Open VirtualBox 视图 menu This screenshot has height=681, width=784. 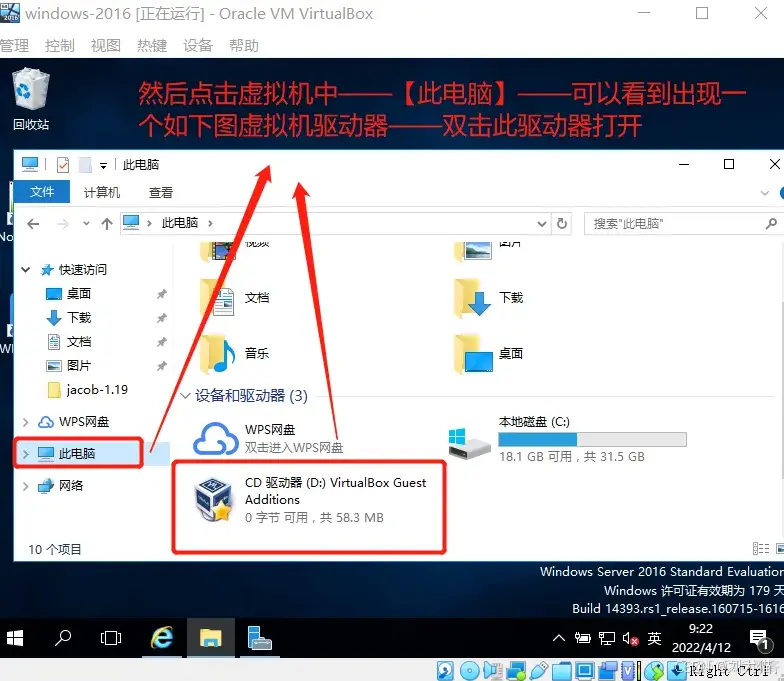[x=106, y=46]
